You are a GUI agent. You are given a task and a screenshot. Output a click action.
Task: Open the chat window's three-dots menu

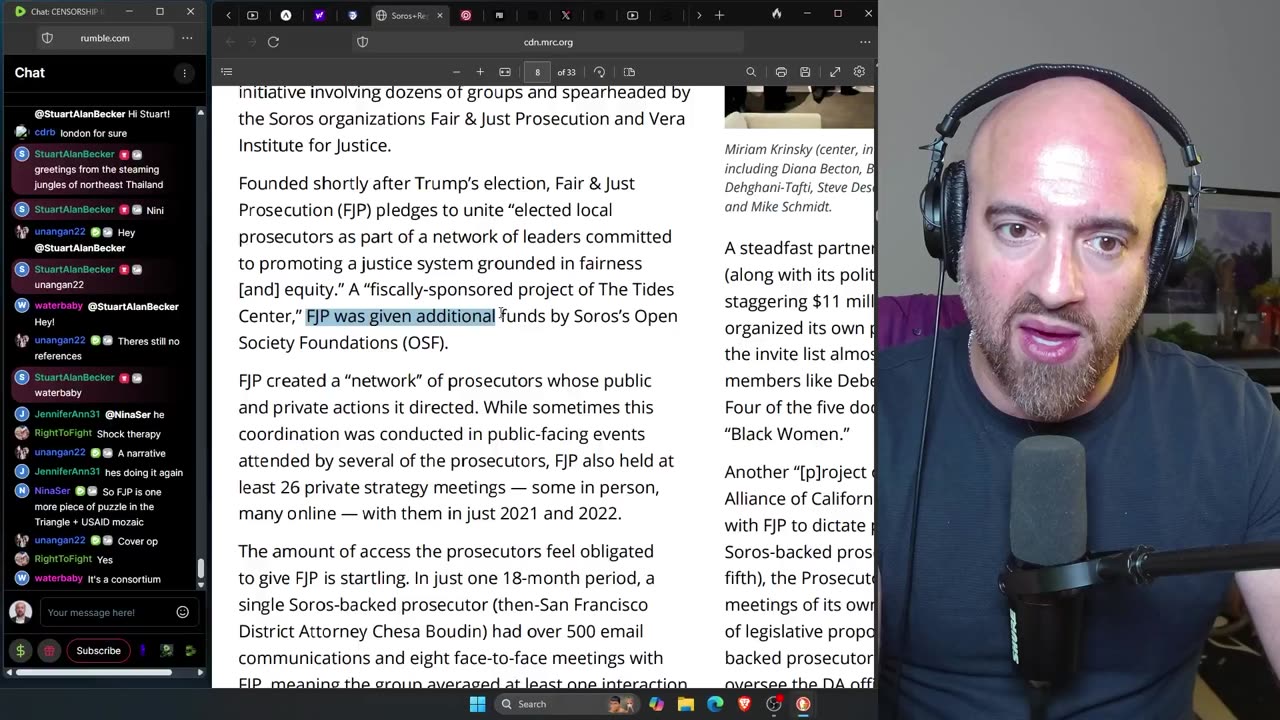(x=187, y=38)
